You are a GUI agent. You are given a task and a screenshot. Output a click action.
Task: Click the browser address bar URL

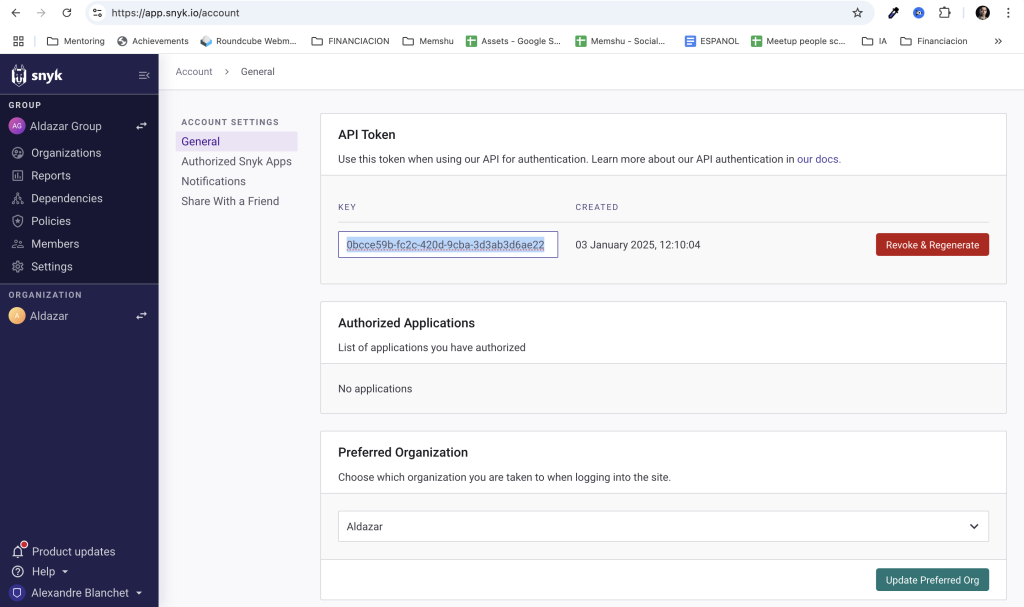[175, 12]
